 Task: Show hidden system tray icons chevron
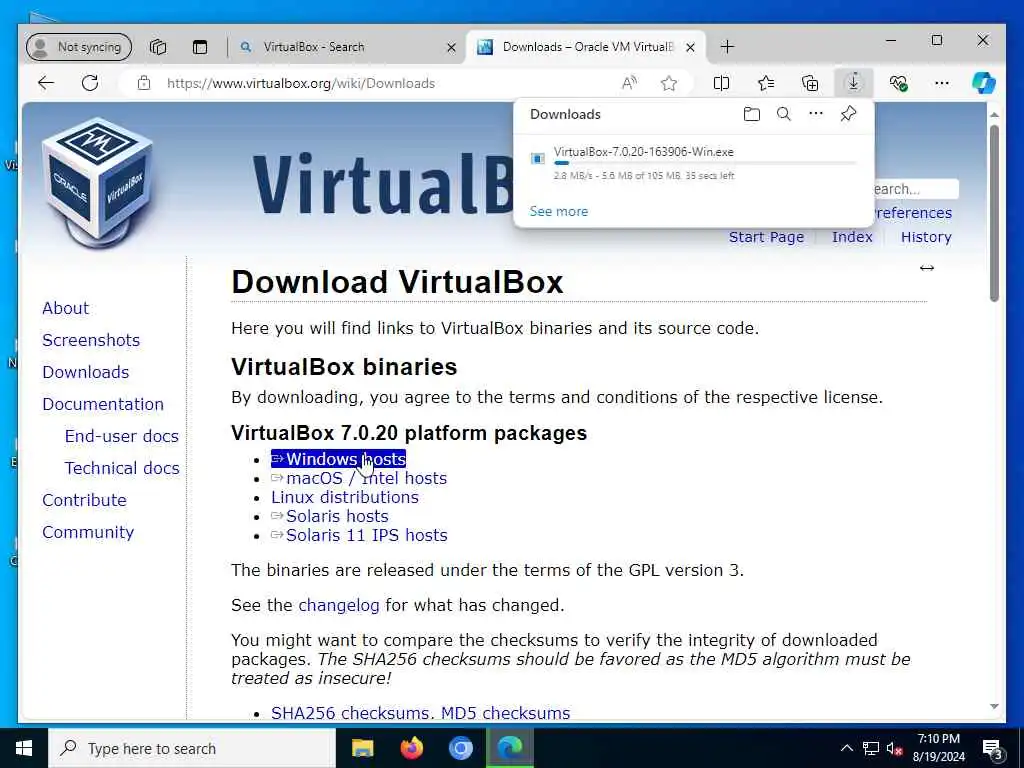pos(846,748)
